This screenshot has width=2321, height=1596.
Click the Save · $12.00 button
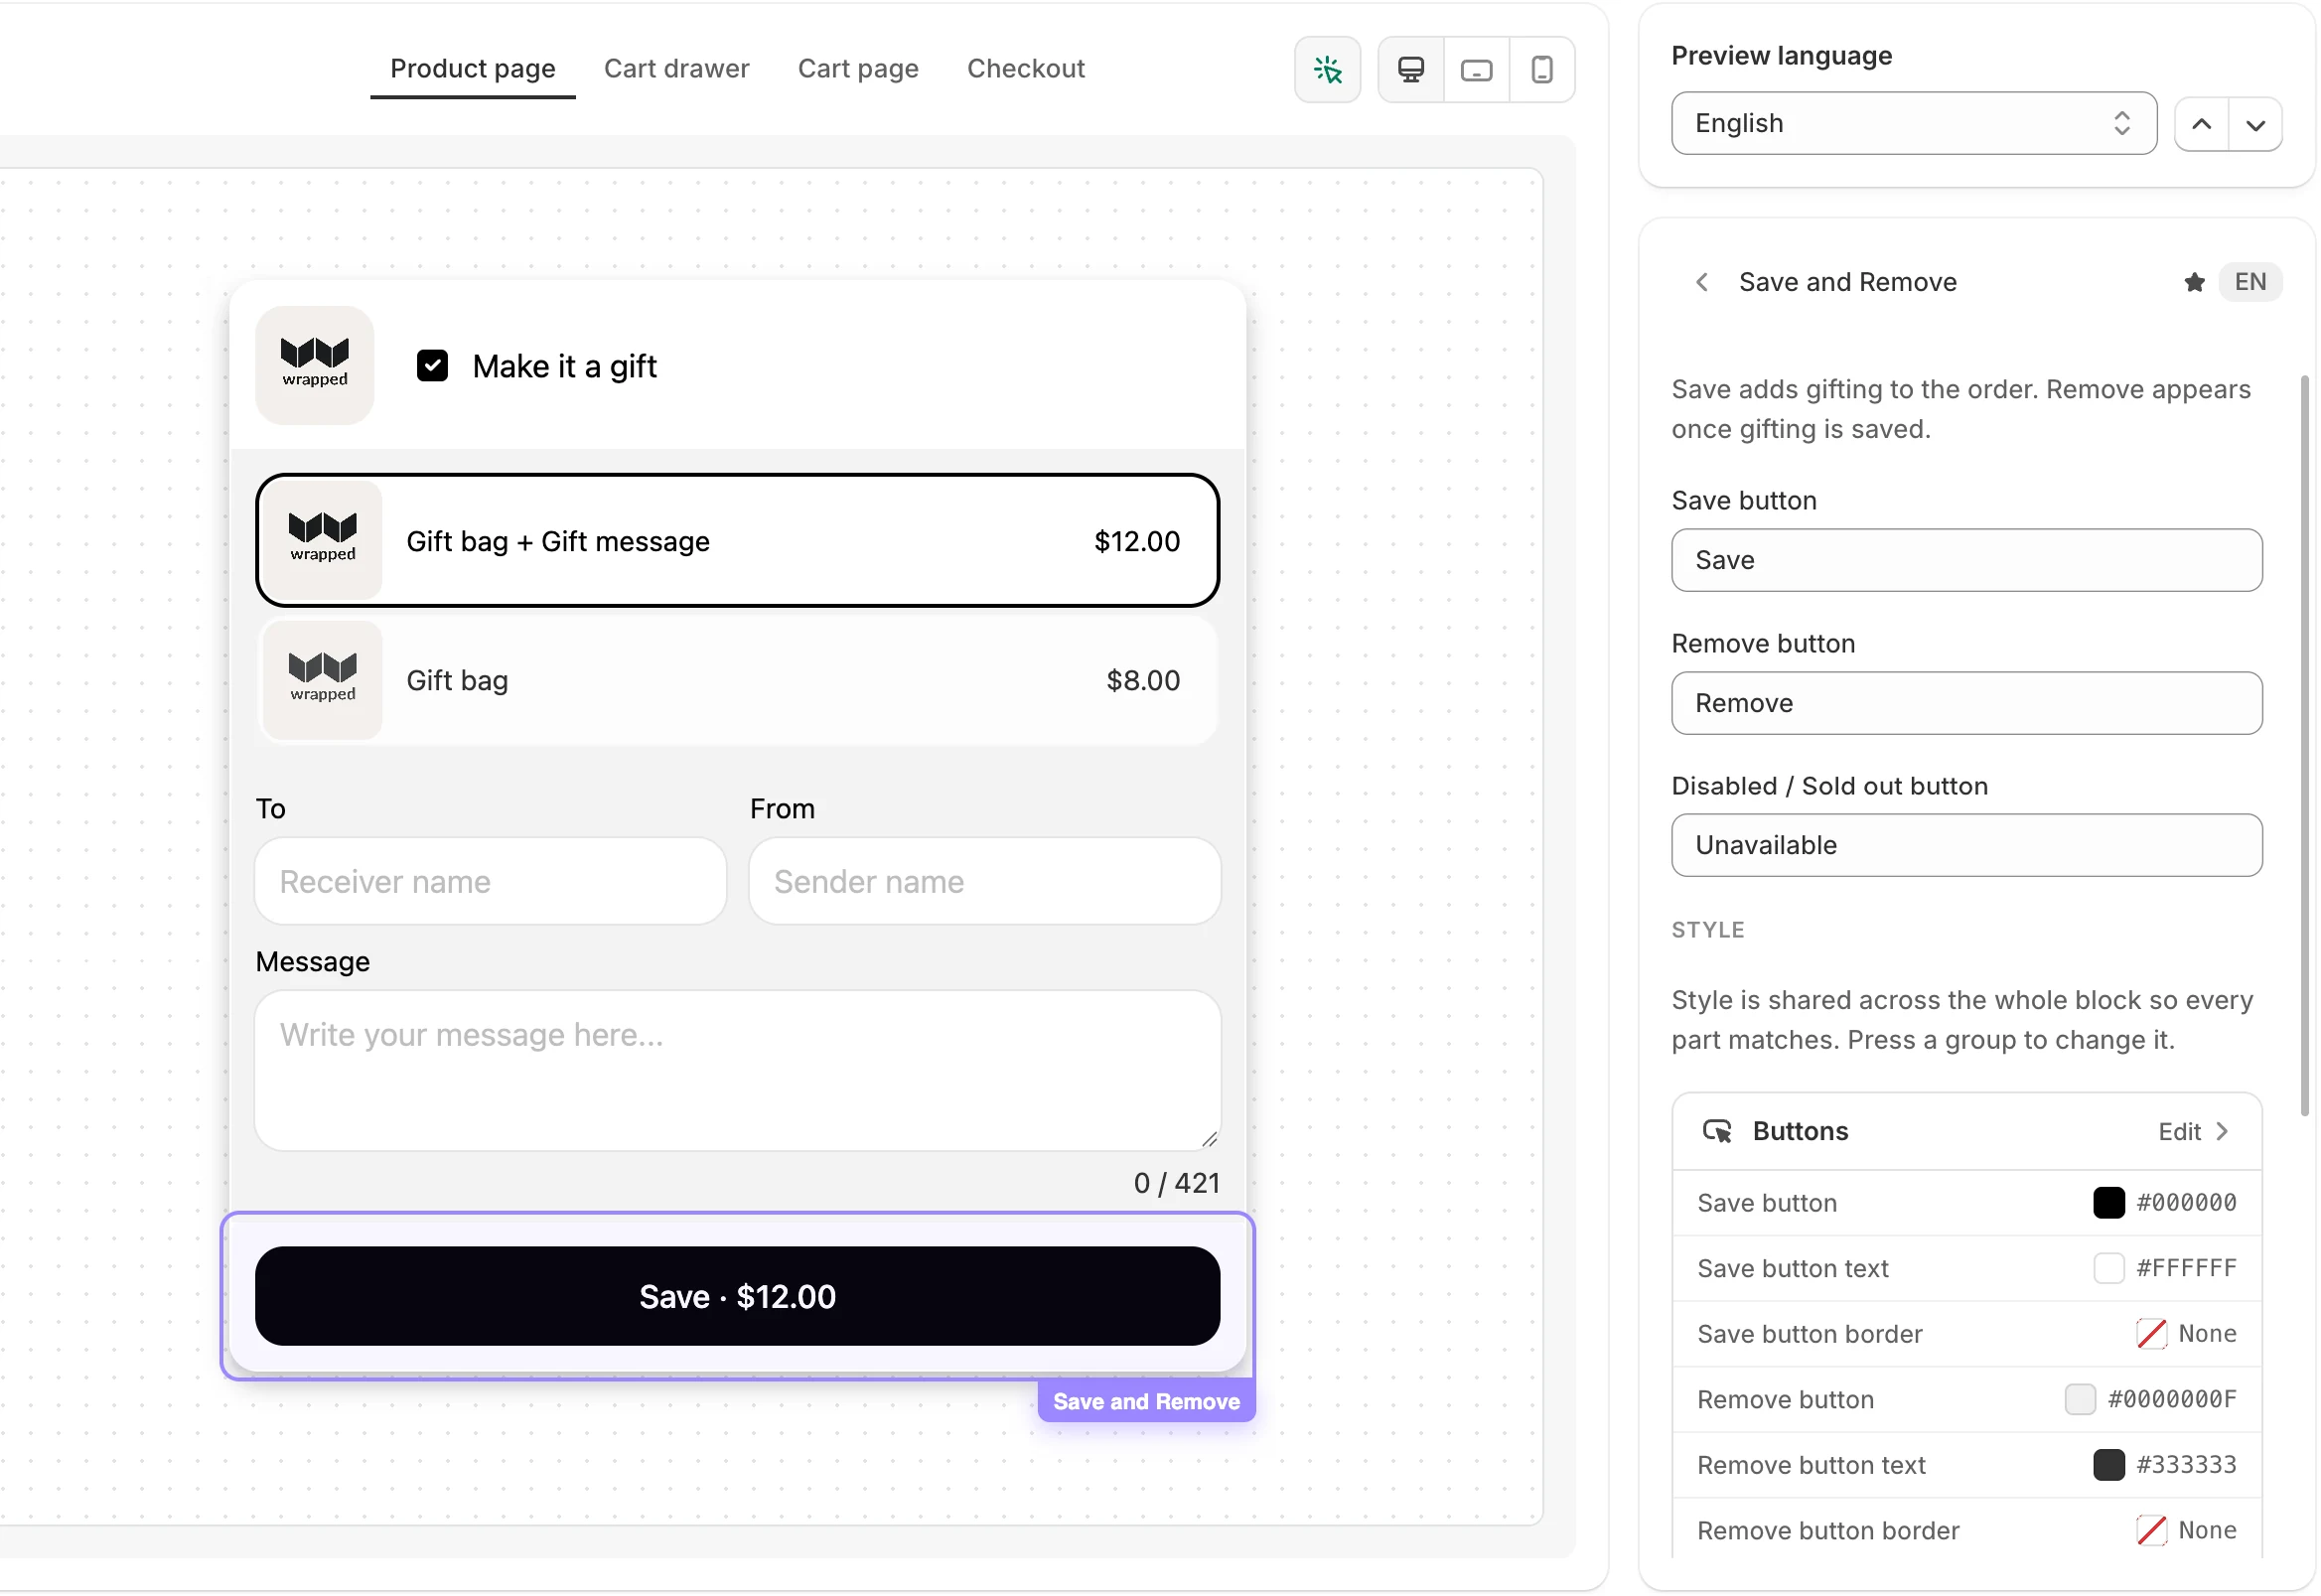click(739, 1298)
